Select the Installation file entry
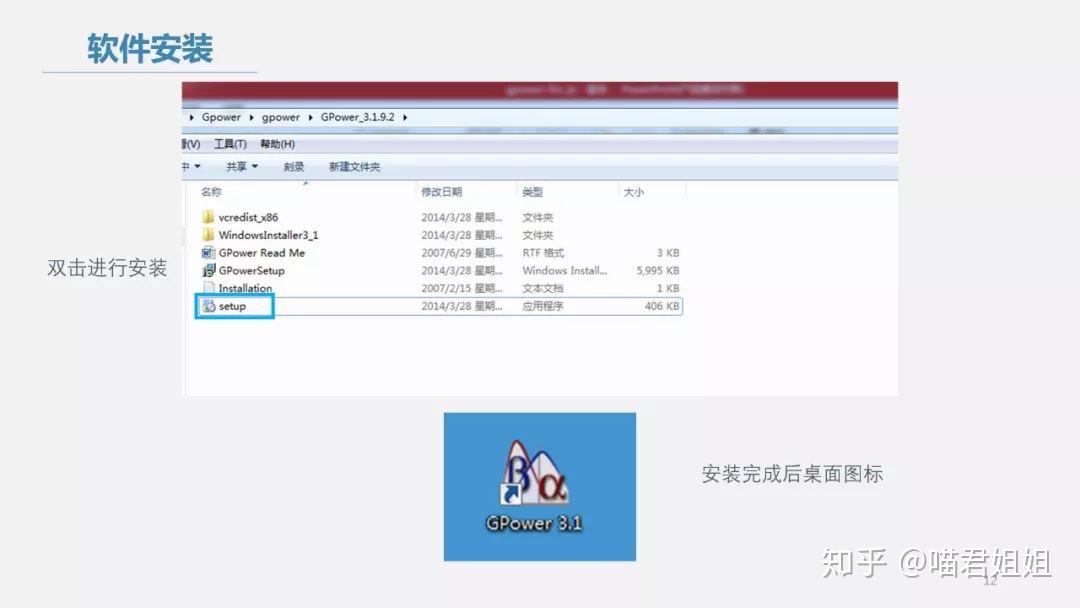 (247, 288)
